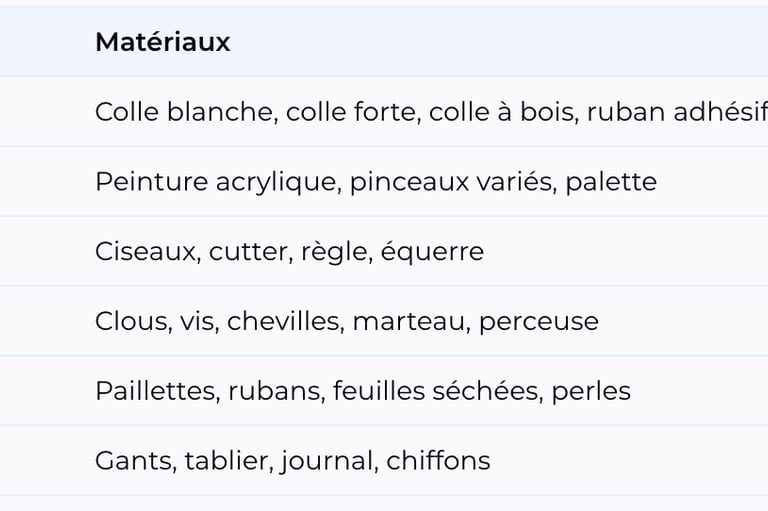Click the word 'perceuse' in the table
Screen dimensions: 768x511
pos(539,323)
